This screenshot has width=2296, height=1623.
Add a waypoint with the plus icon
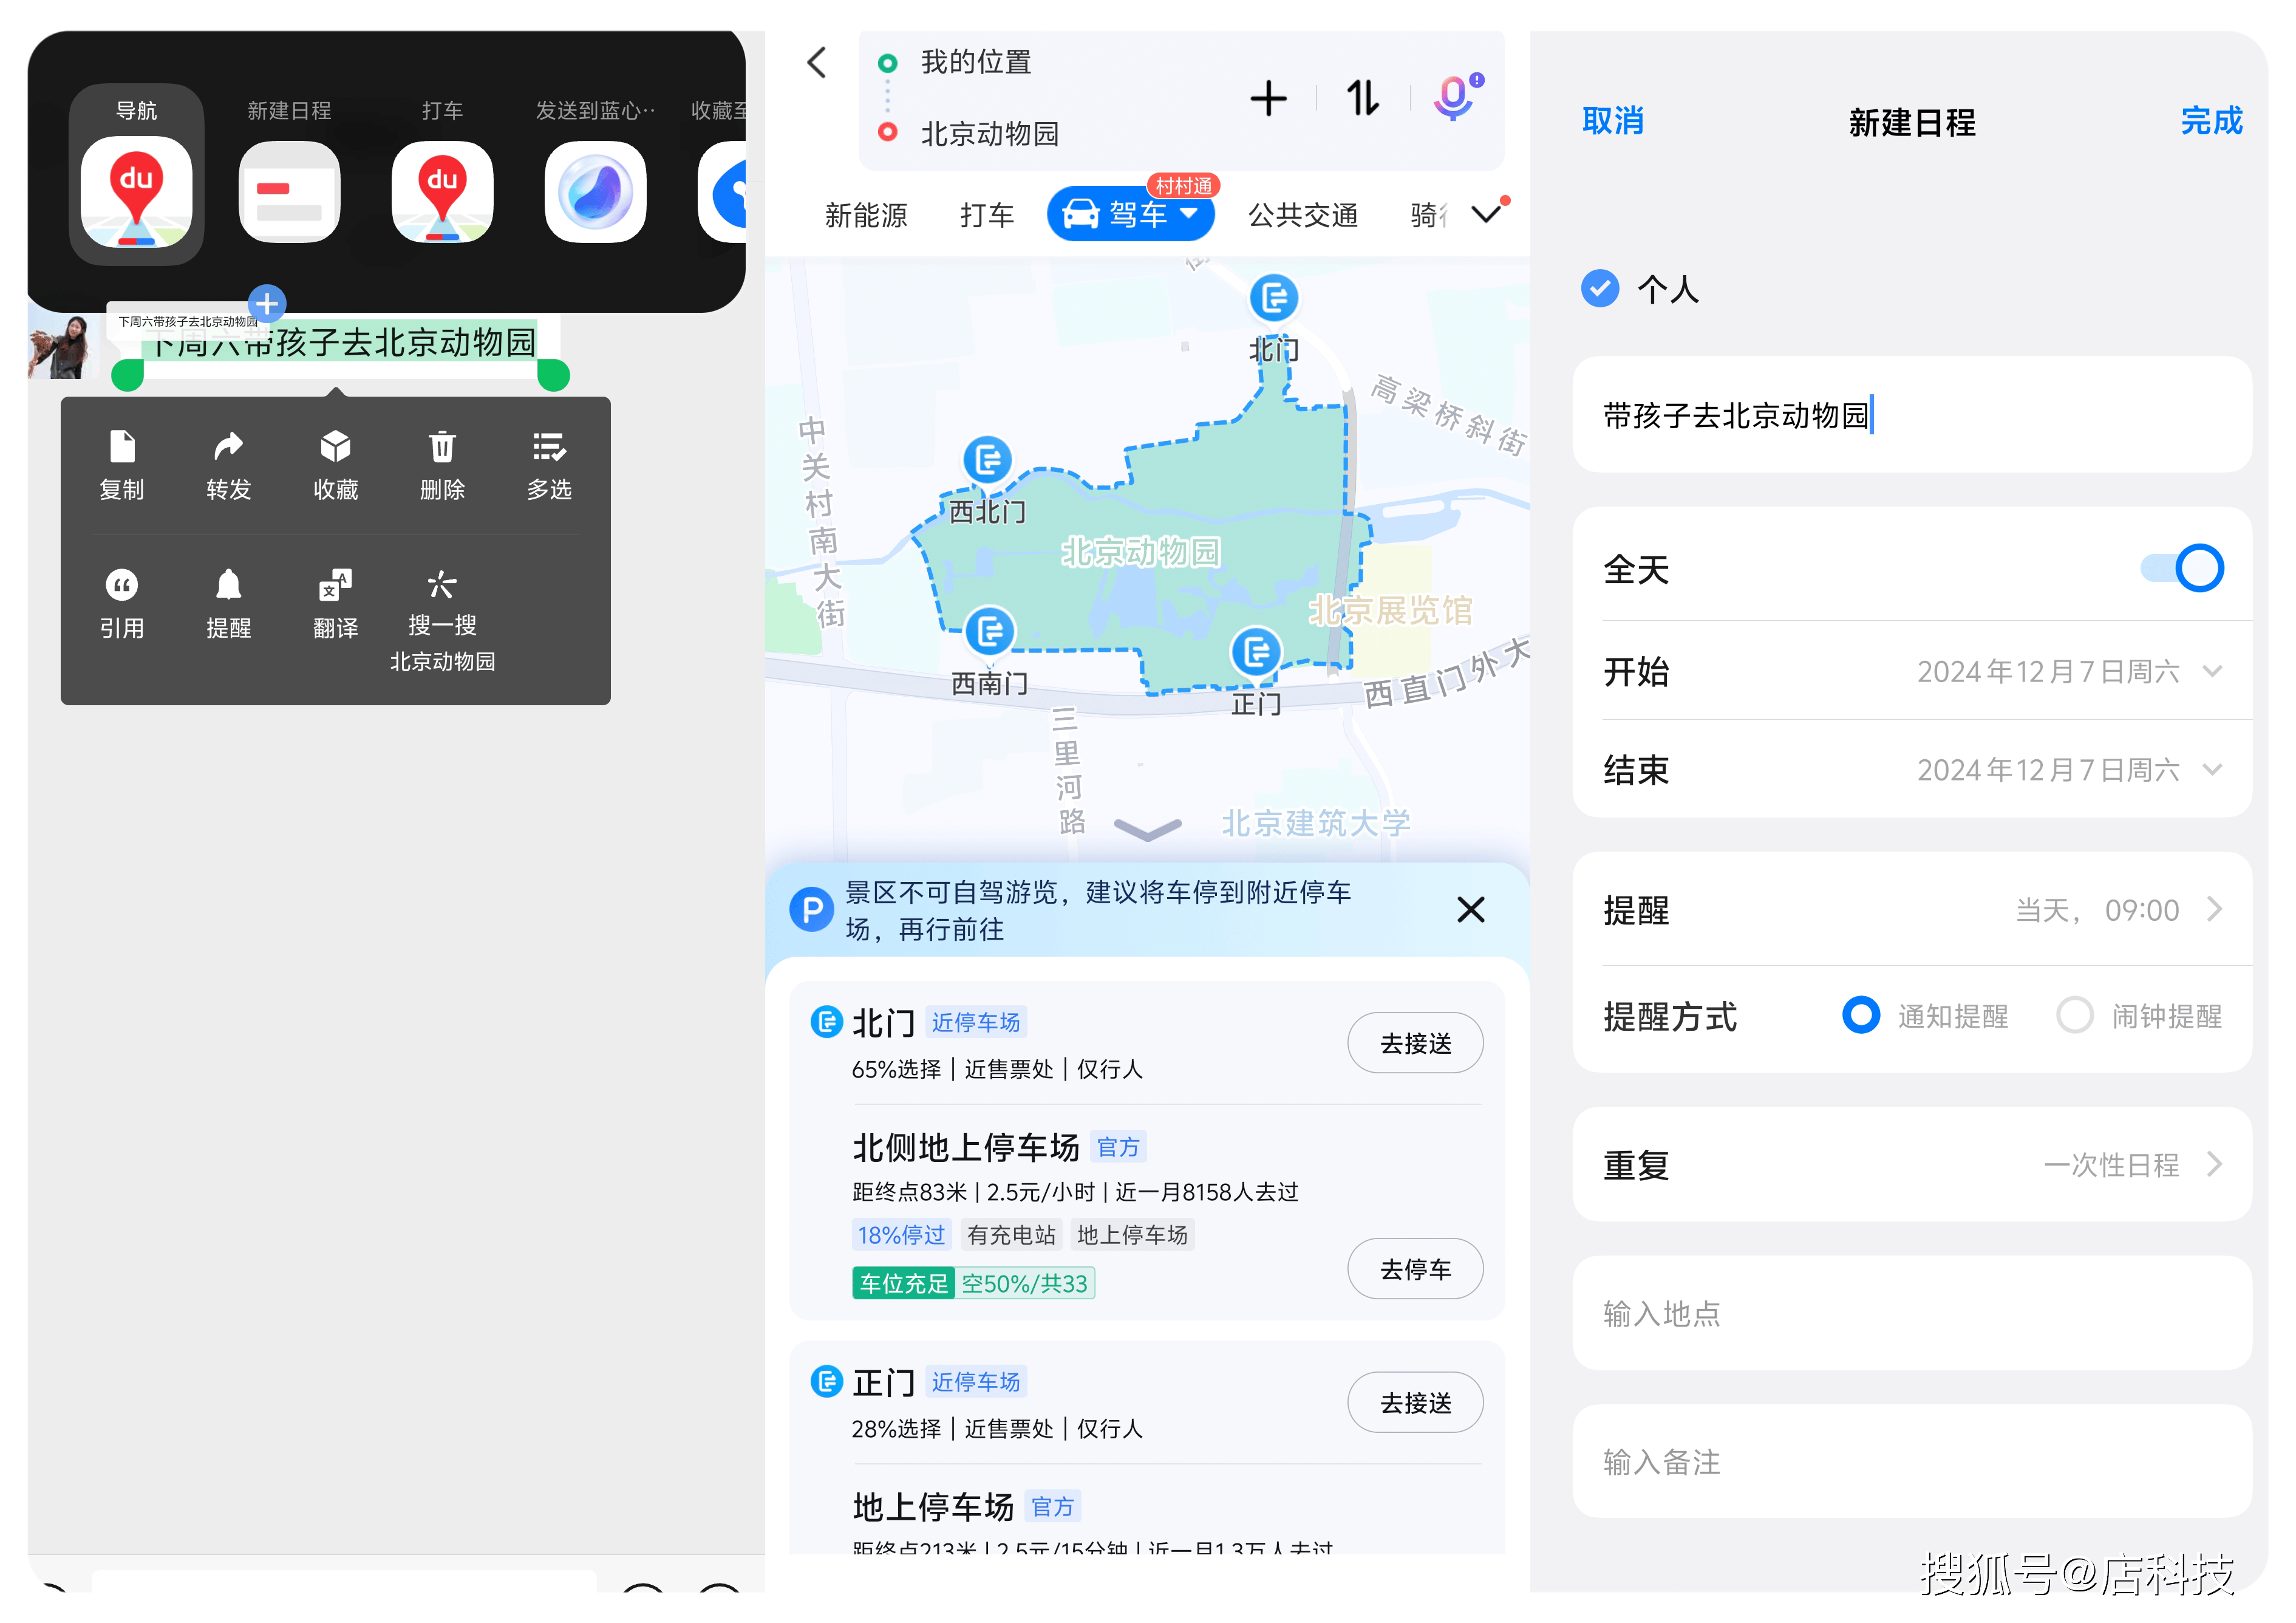click(x=1268, y=98)
